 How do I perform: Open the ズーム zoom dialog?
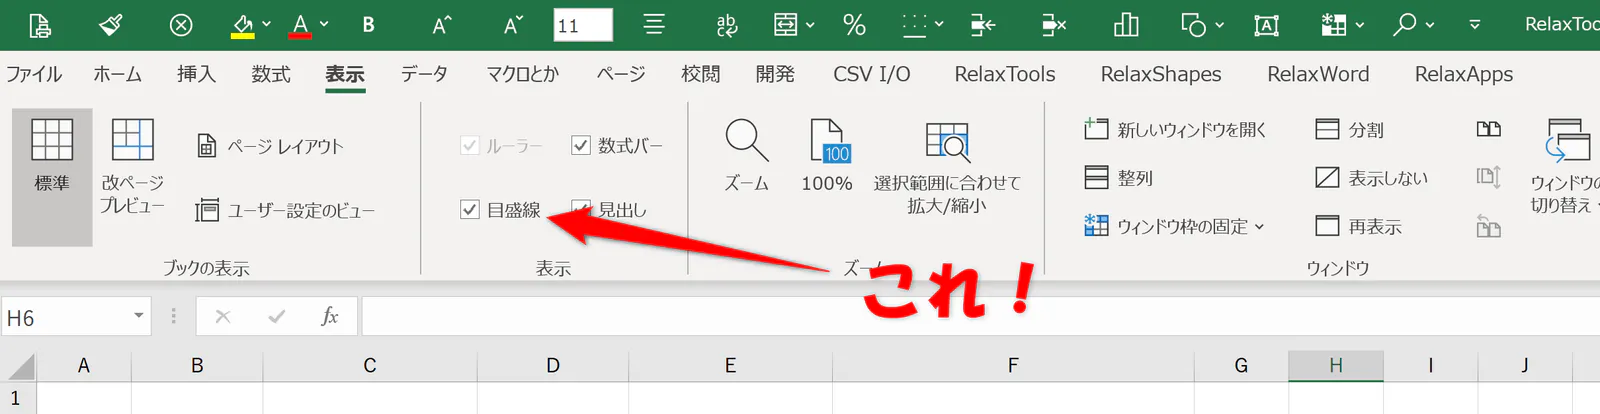coord(747,155)
